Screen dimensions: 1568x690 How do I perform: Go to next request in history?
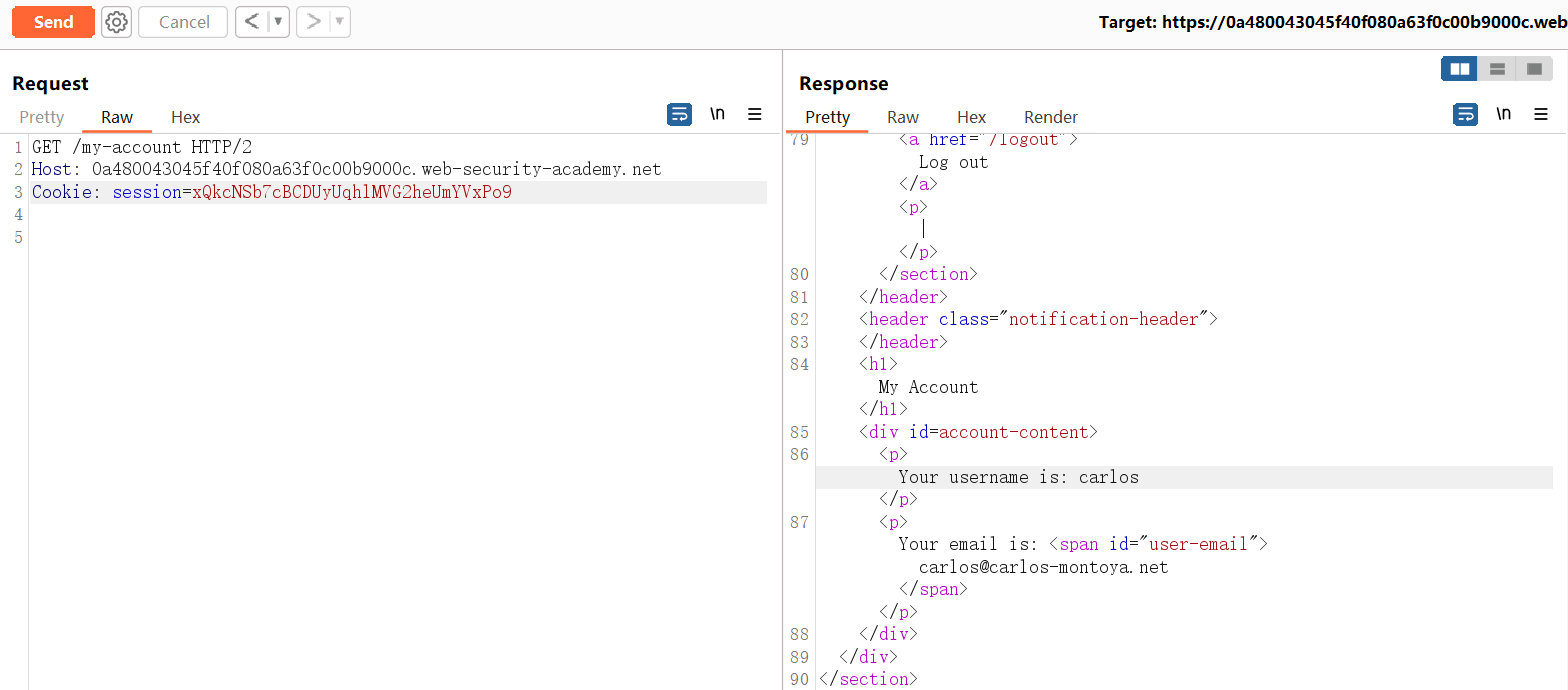tap(313, 22)
